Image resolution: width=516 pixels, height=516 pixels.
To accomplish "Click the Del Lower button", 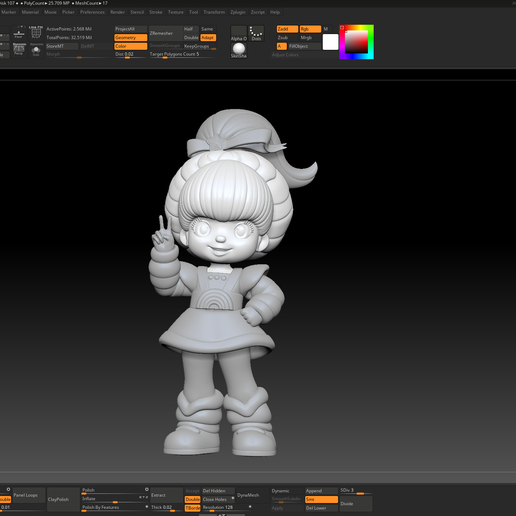I will coord(321,508).
